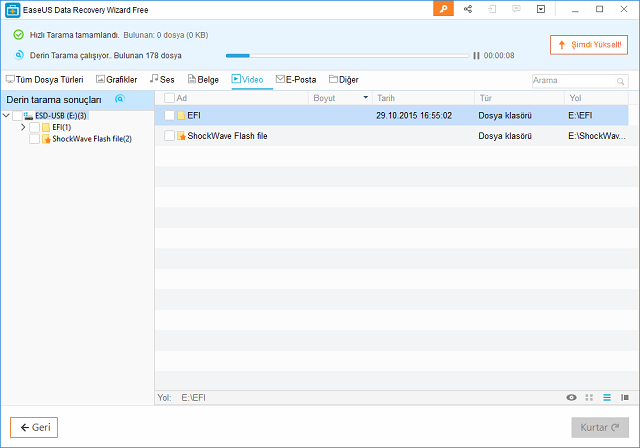Expand the EFI(1) tree node
640x448 pixels.
click(x=23, y=127)
